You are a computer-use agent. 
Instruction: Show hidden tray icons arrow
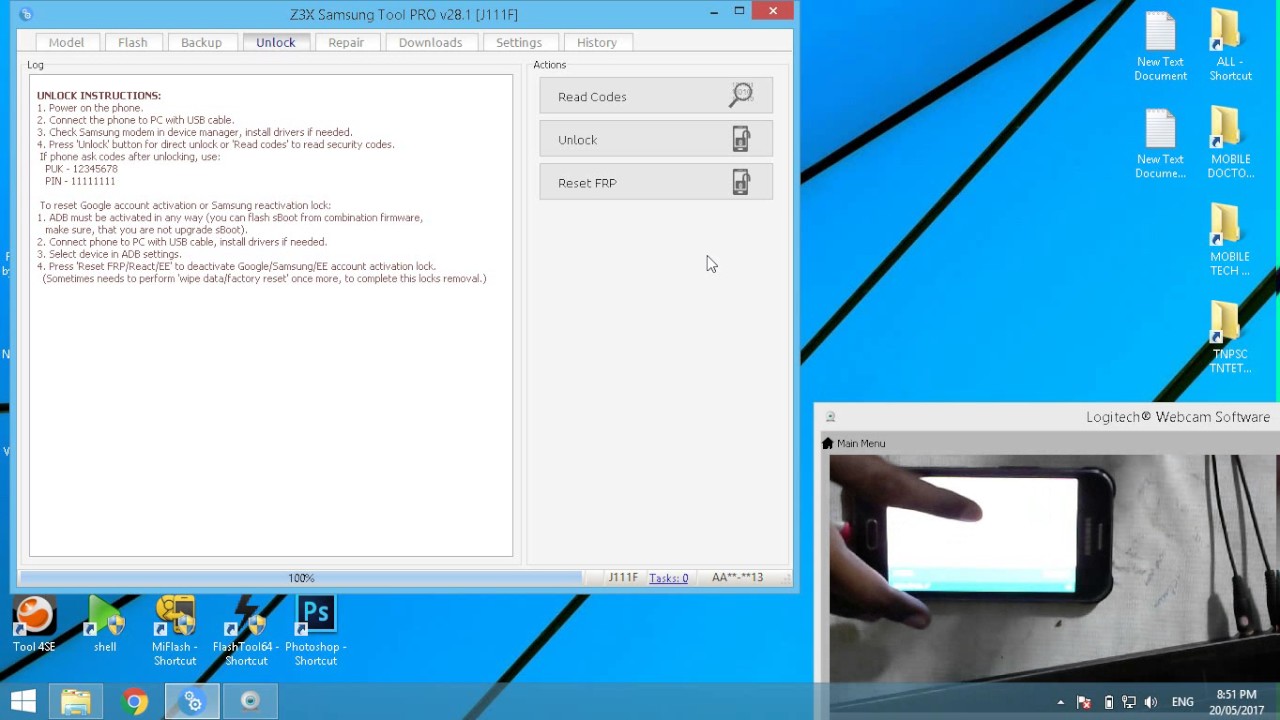click(1060, 702)
